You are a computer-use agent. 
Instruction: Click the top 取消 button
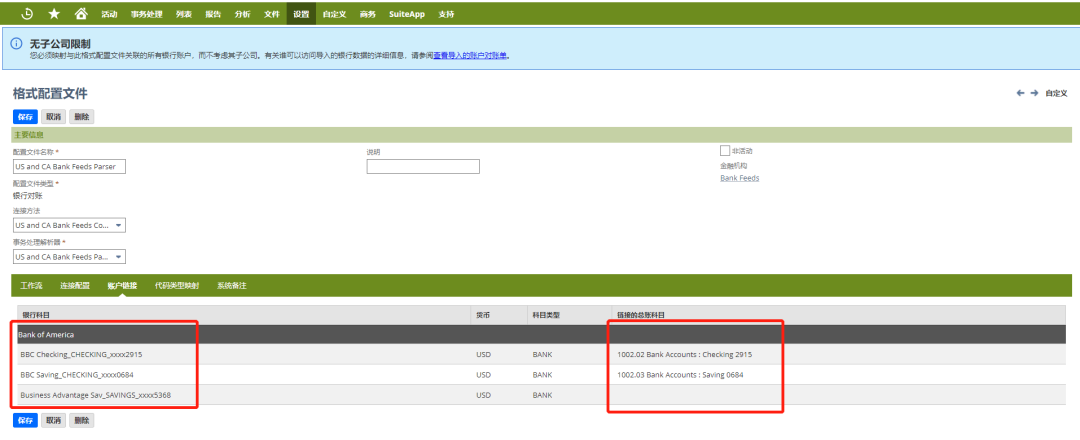54,117
